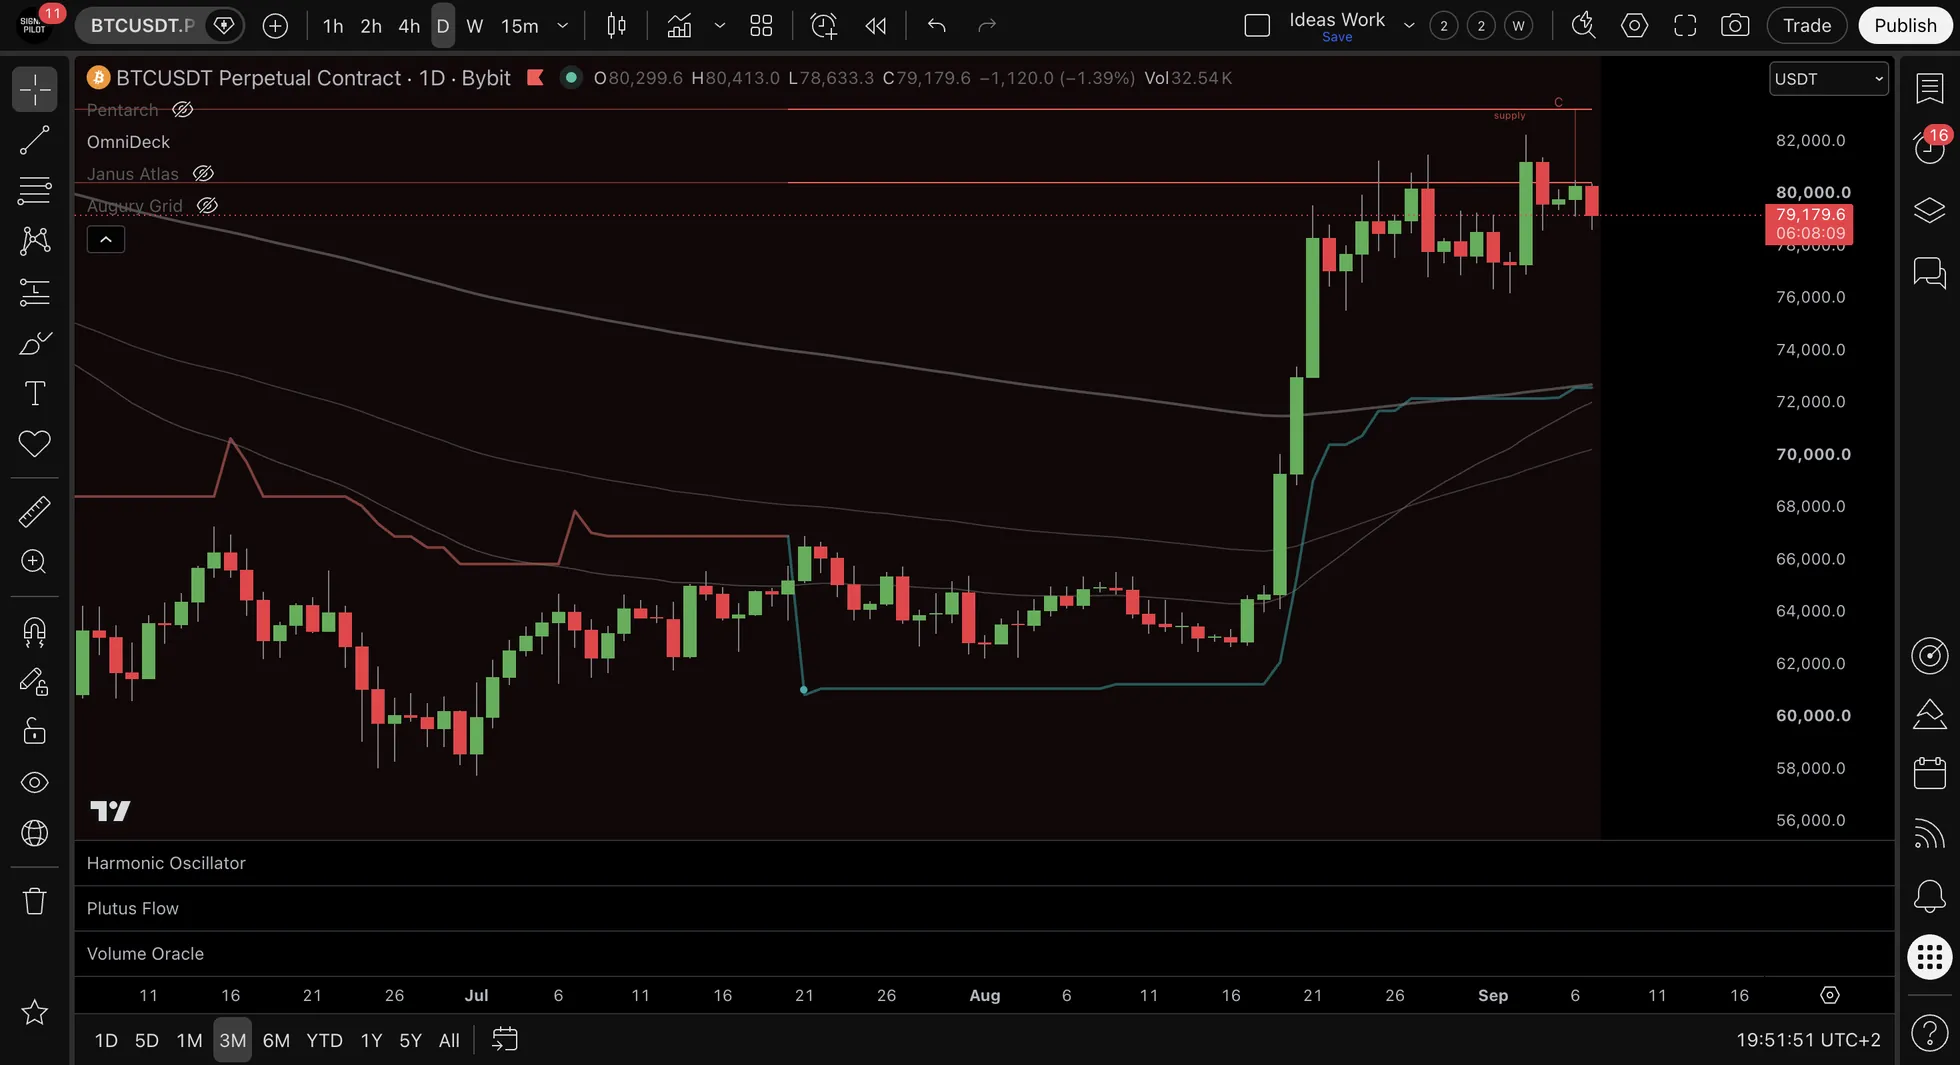1960x1065 pixels.
Task: Add symbol using the plus circle icon
Action: (275, 26)
